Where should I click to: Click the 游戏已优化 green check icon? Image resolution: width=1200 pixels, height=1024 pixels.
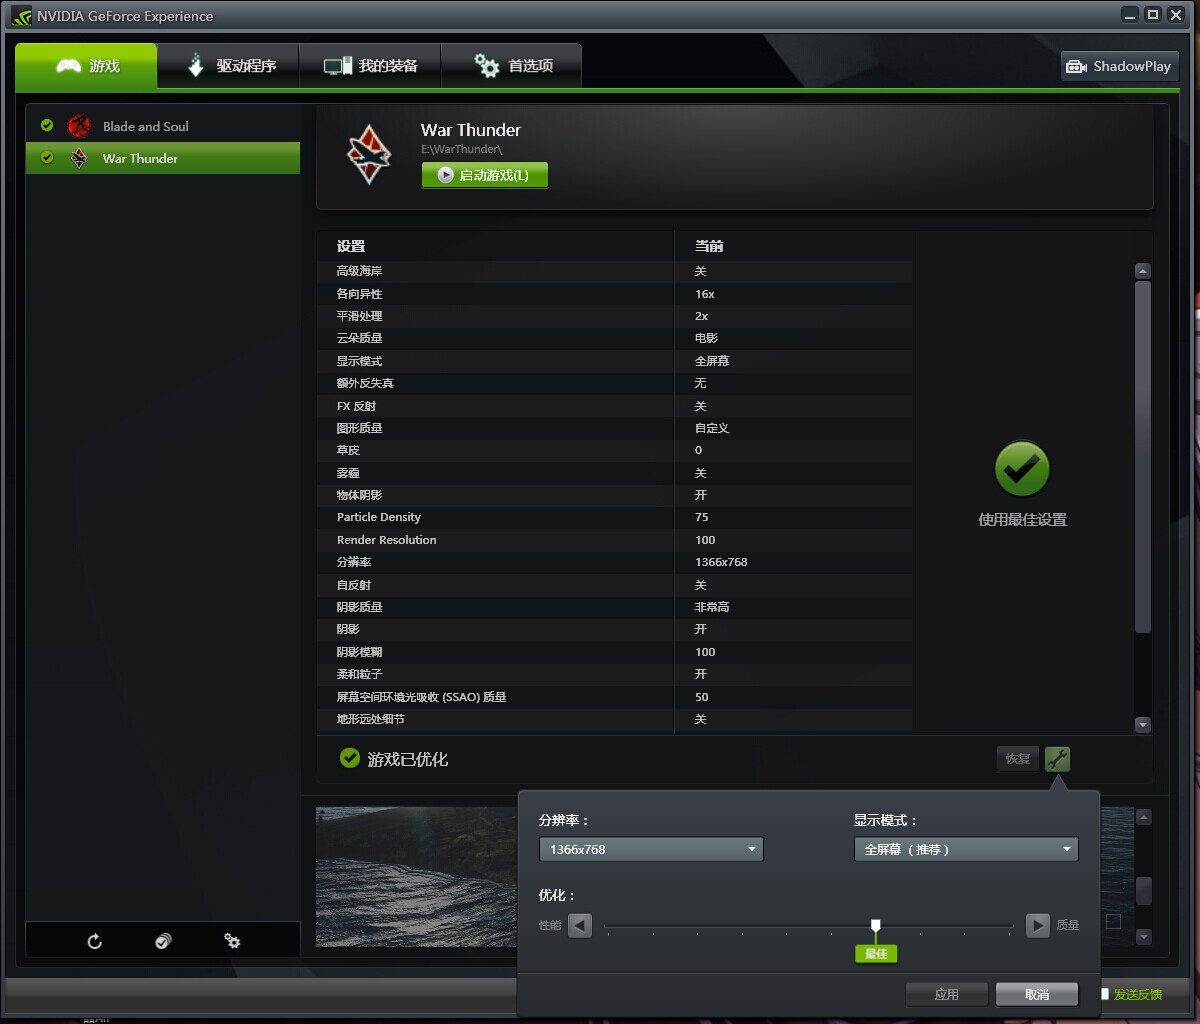349,758
